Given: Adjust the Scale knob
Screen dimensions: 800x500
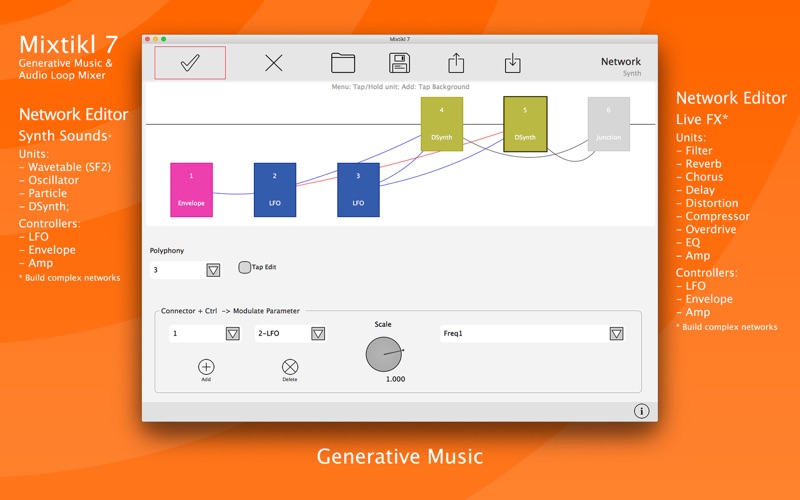Looking at the screenshot, I should click(x=384, y=354).
